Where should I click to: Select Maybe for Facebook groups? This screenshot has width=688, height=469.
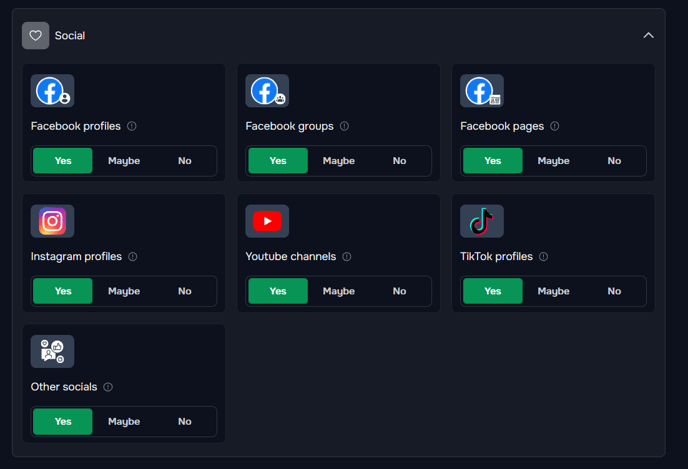pos(339,161)
